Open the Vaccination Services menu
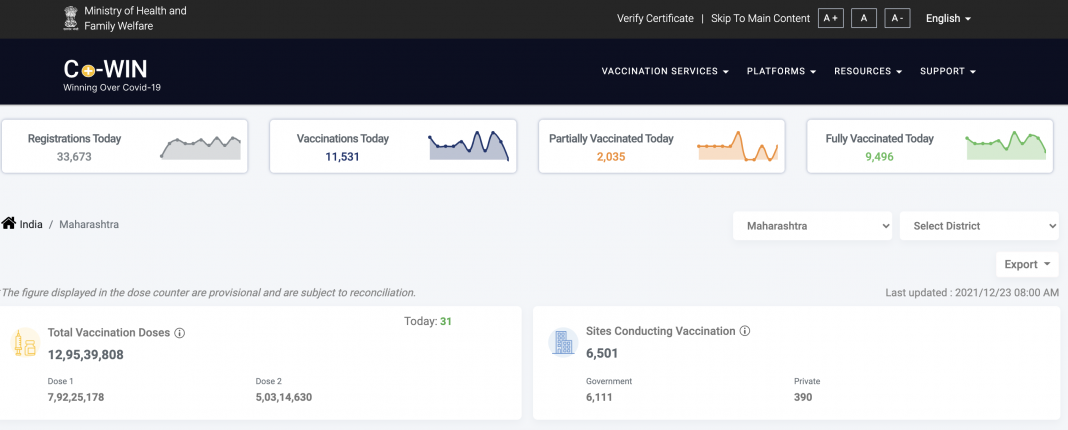The height and width of the screenshot is (430, 1068). [664, 72]
